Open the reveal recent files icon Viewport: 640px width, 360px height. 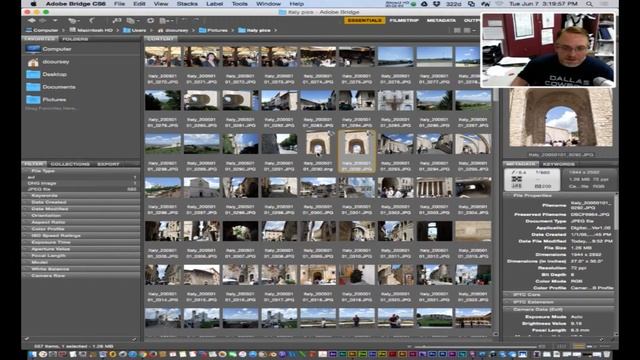(x=73, y=20)
